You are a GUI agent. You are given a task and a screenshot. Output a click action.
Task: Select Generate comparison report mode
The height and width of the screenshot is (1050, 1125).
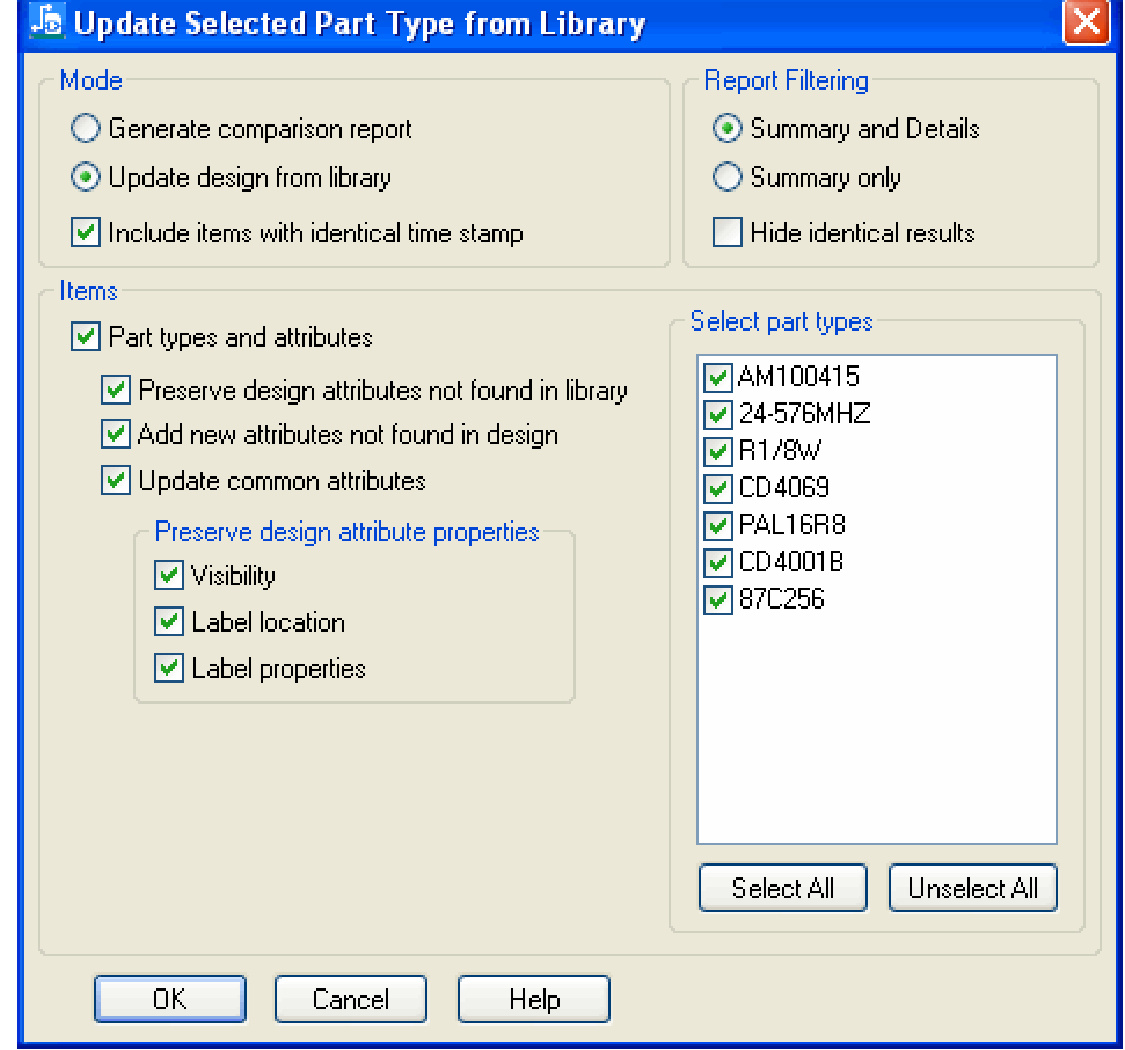point(87,129)
